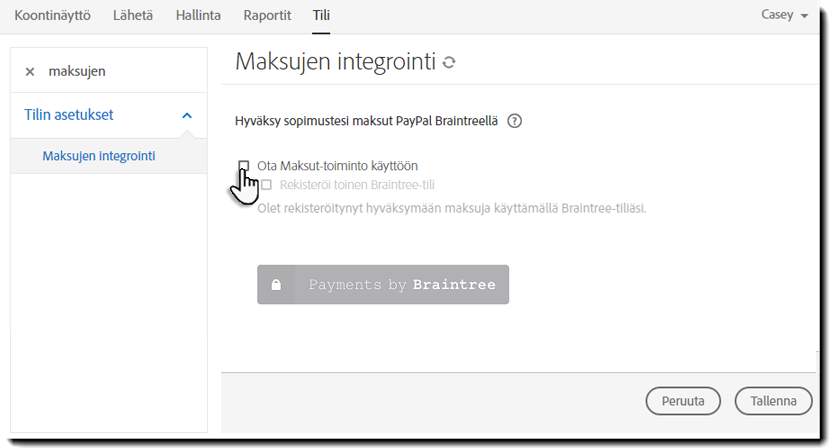830x448 pixels.
Task: Click the Tallenna button
Action: [773, 401]
